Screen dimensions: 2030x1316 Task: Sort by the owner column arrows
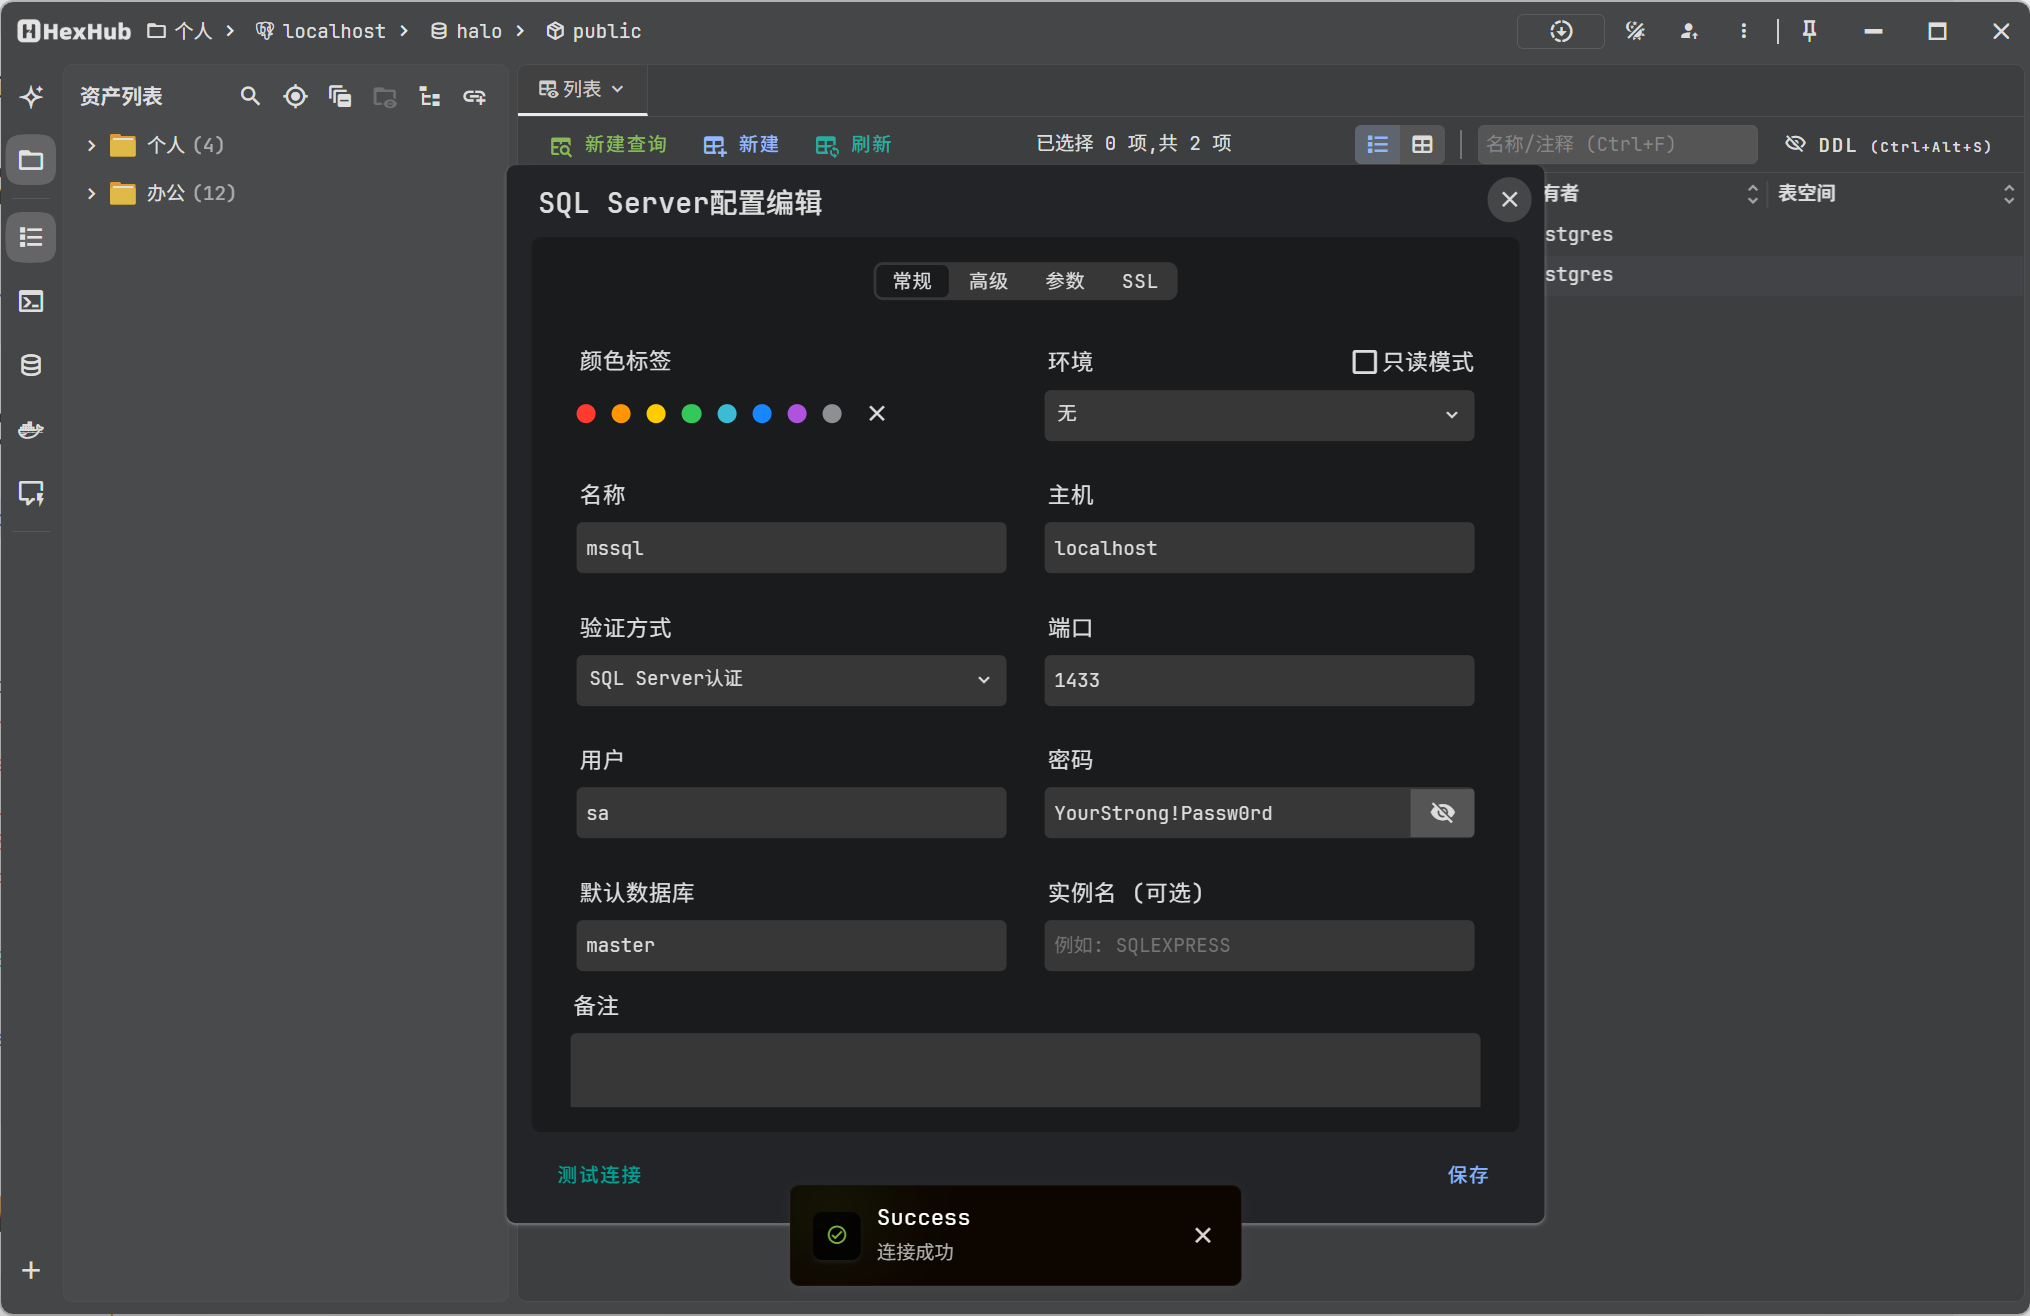1752,193
